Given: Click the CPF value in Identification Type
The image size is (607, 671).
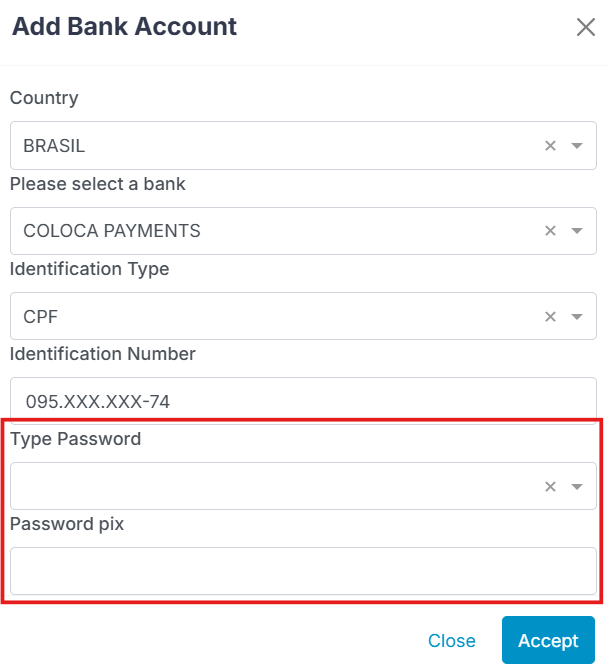Looking at the screenshot, I should coord(40,317).
